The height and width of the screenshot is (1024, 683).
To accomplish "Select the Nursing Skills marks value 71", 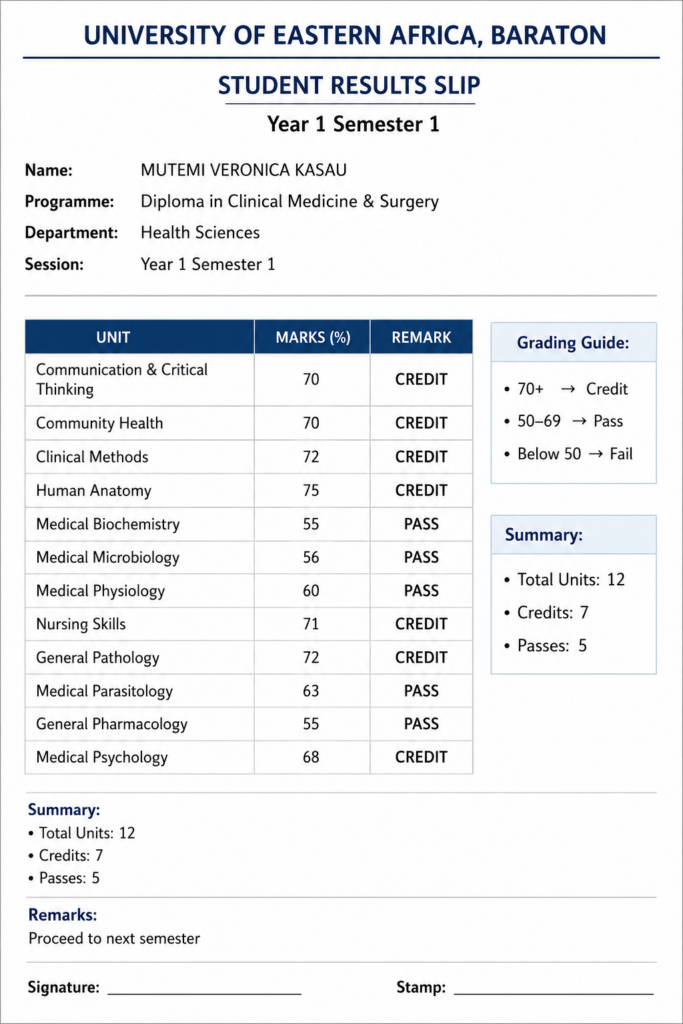I will point(311,624).
